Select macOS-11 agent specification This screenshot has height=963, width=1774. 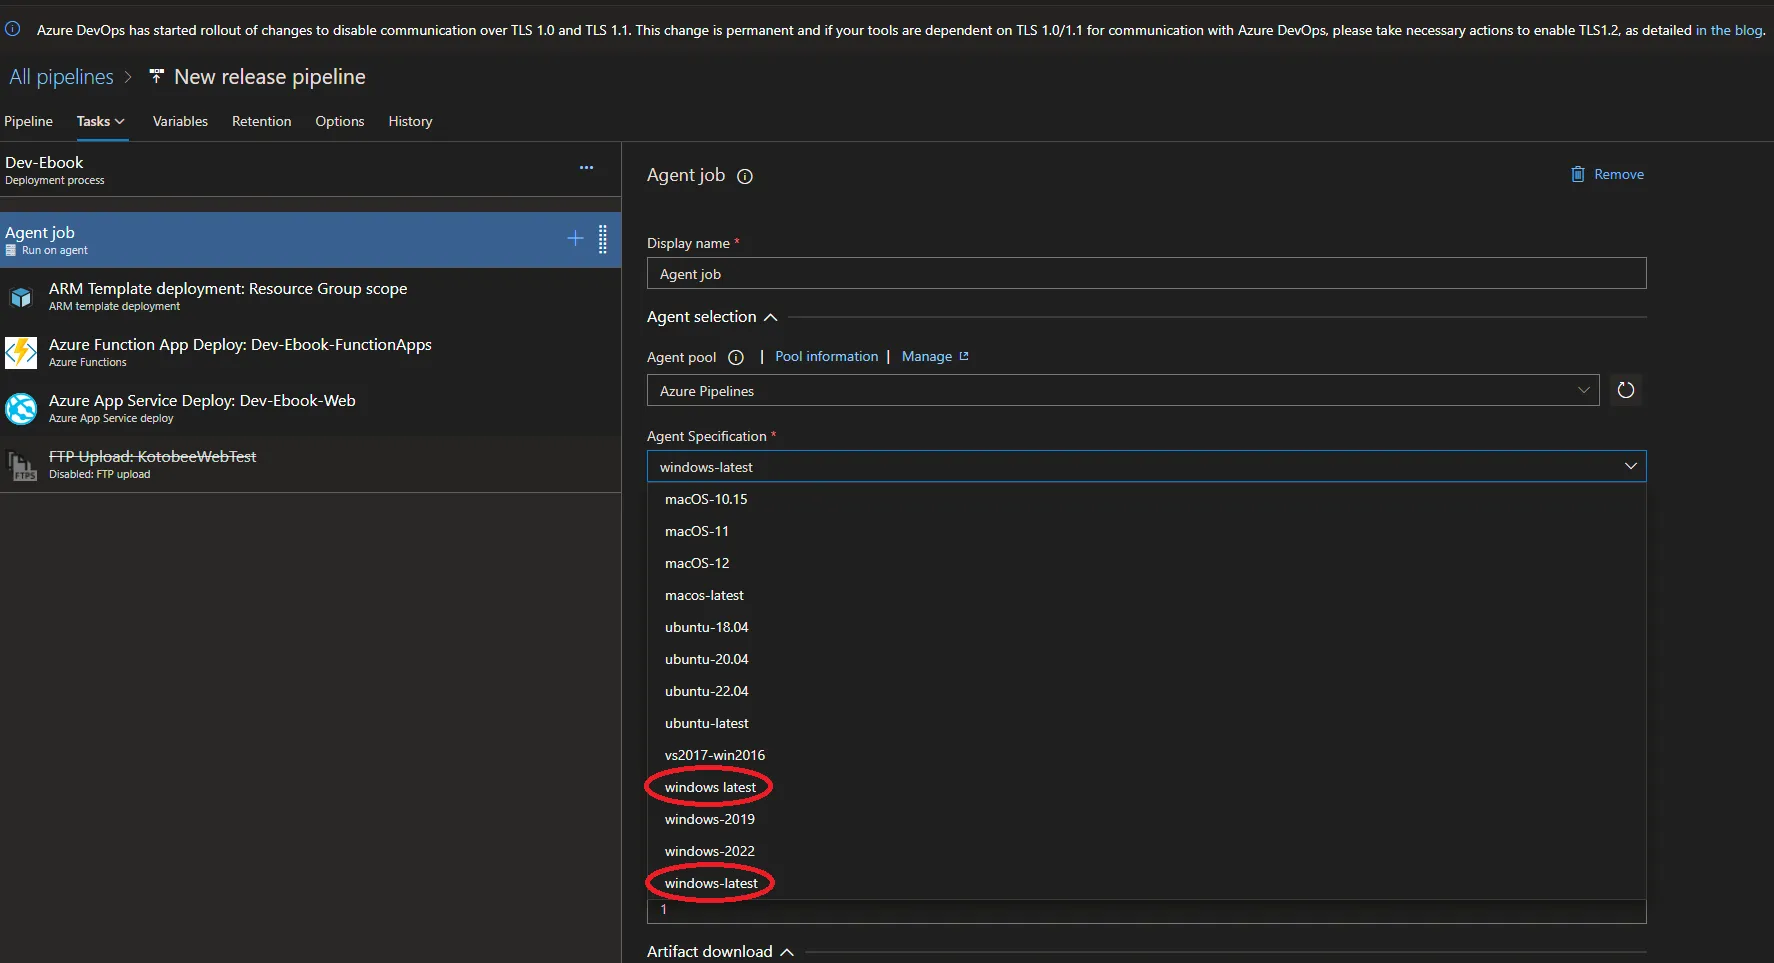coord(1146,531)
